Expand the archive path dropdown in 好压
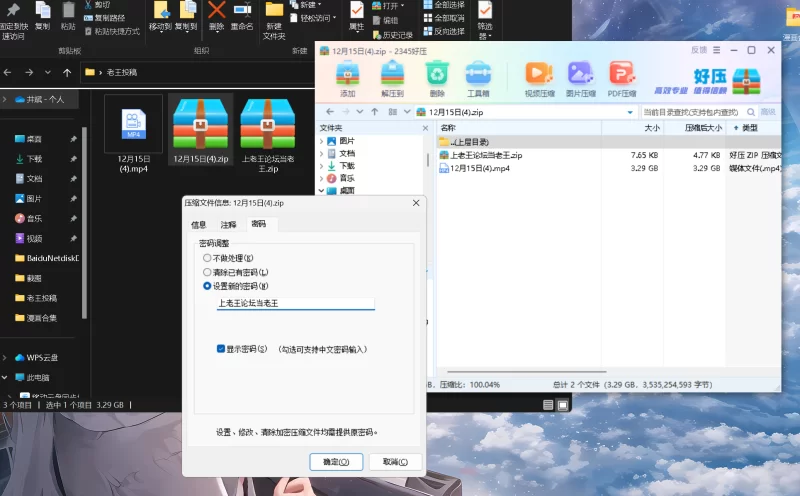The image size is (800, 496). 630,112
